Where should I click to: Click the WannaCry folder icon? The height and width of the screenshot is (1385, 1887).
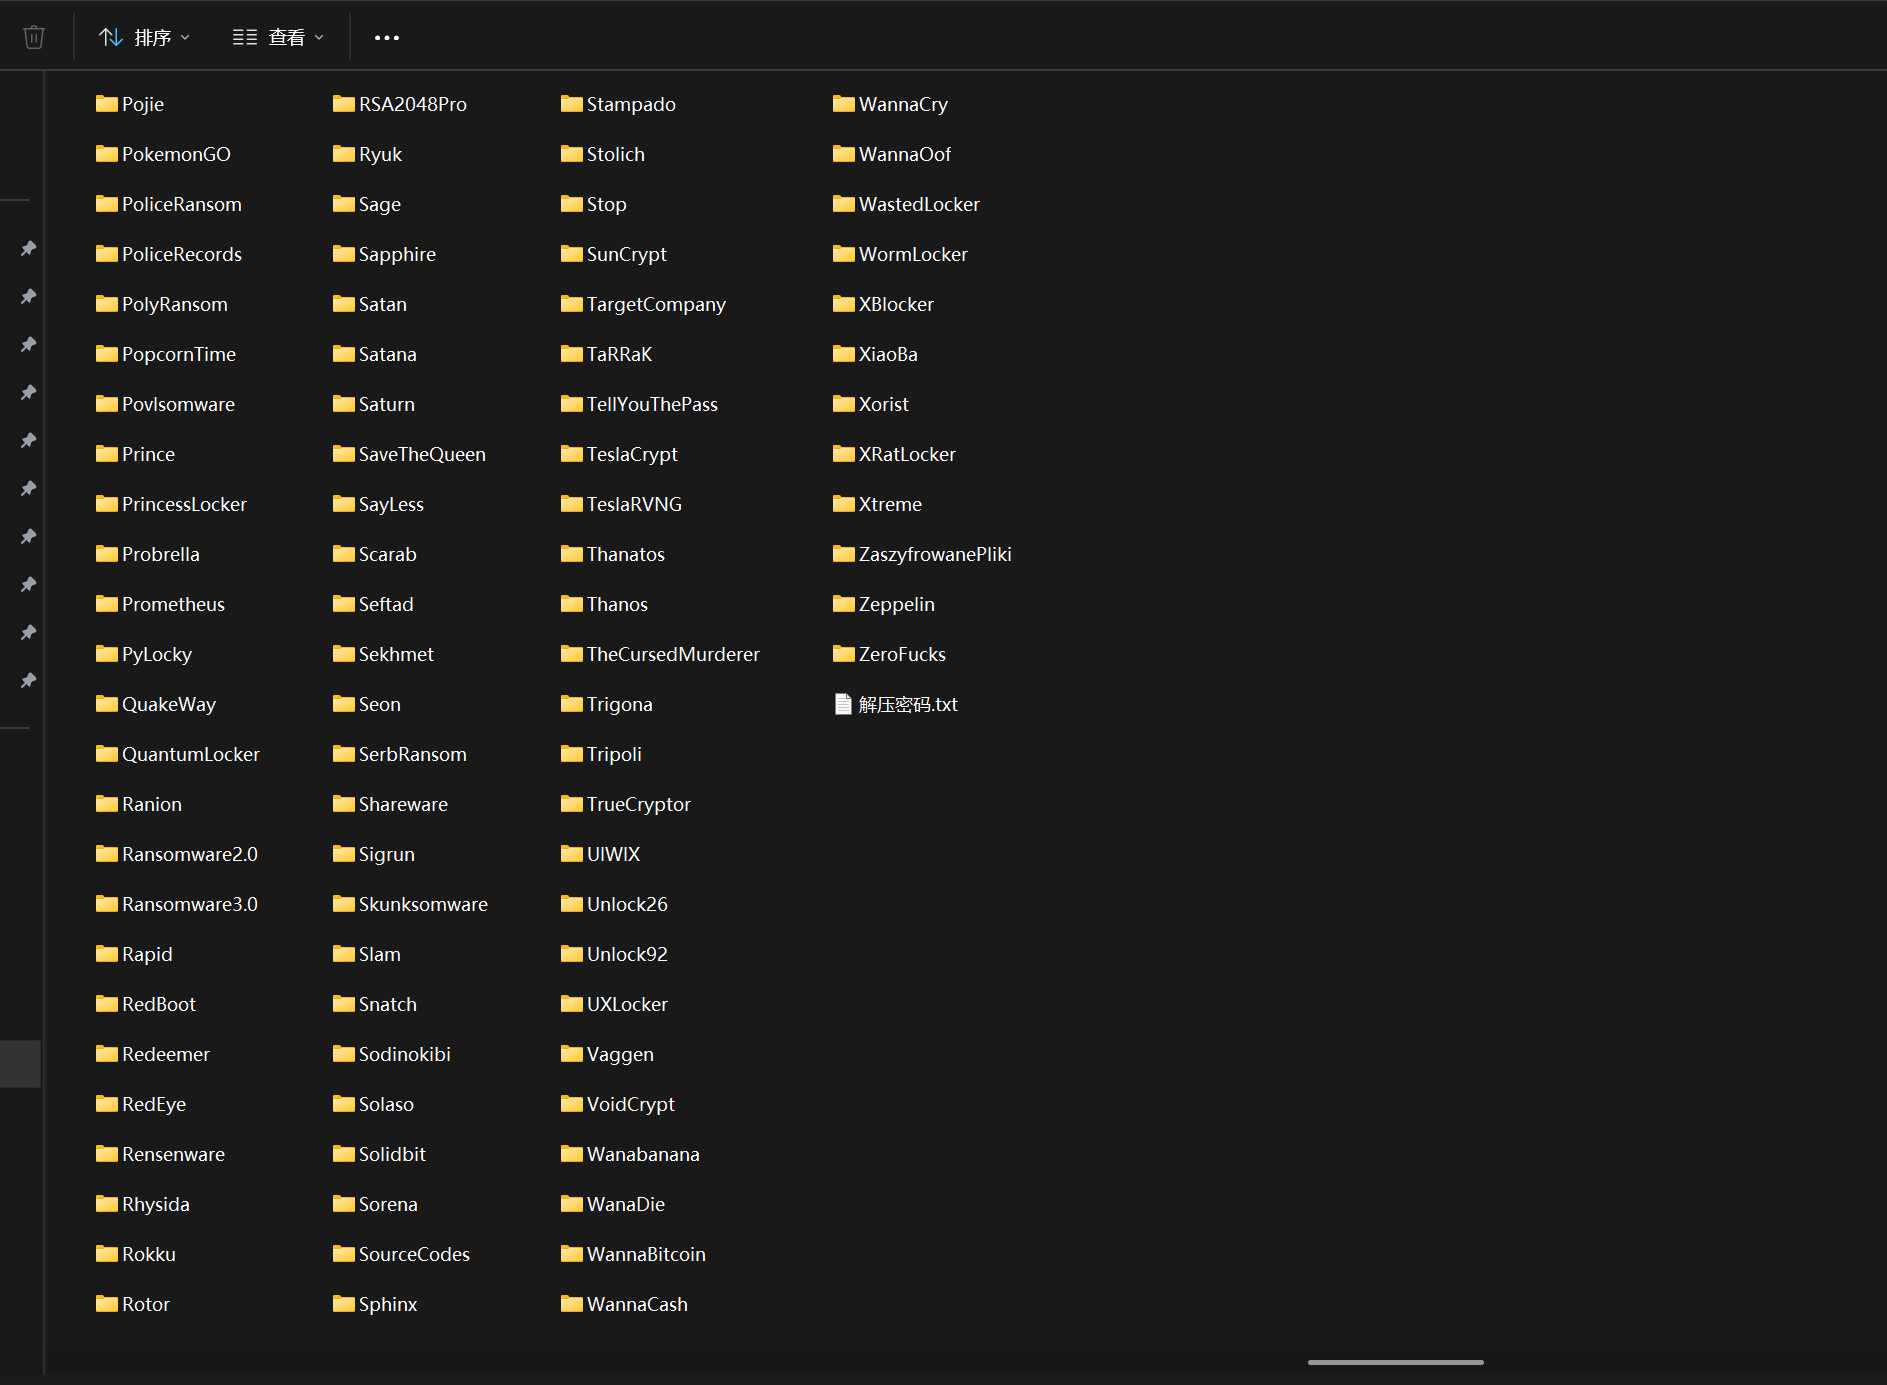tap(844, 103)
